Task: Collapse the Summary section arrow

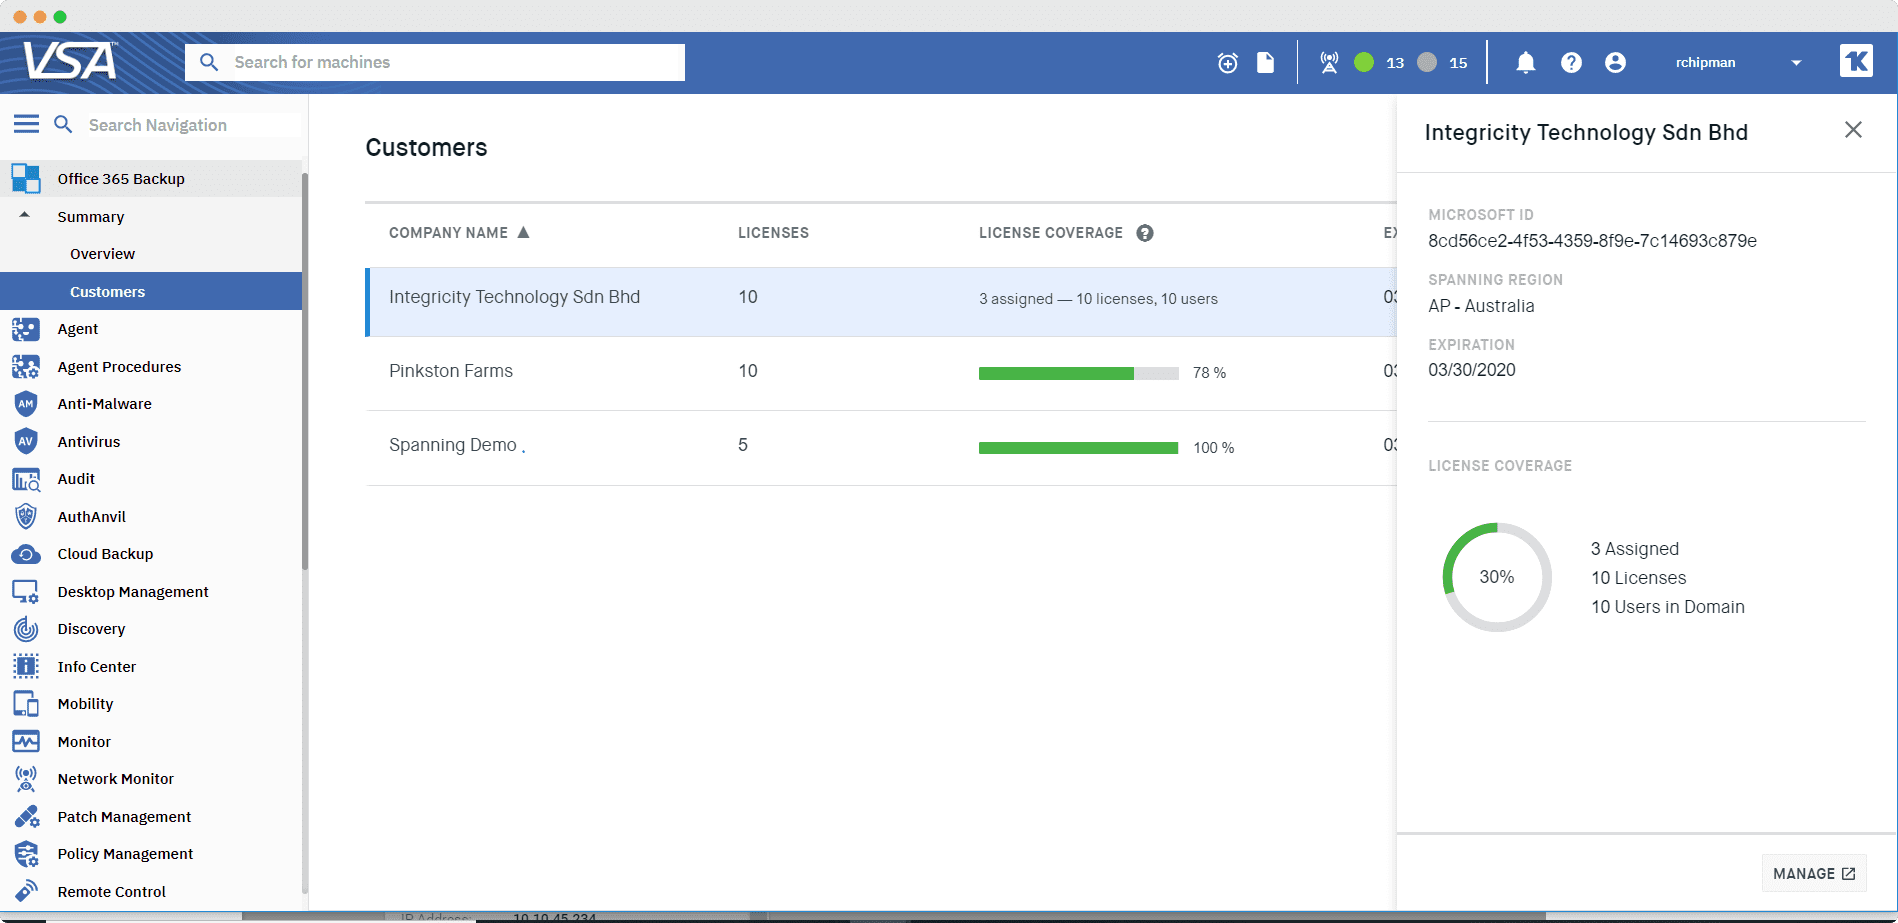Action: (x=25, y=216)
